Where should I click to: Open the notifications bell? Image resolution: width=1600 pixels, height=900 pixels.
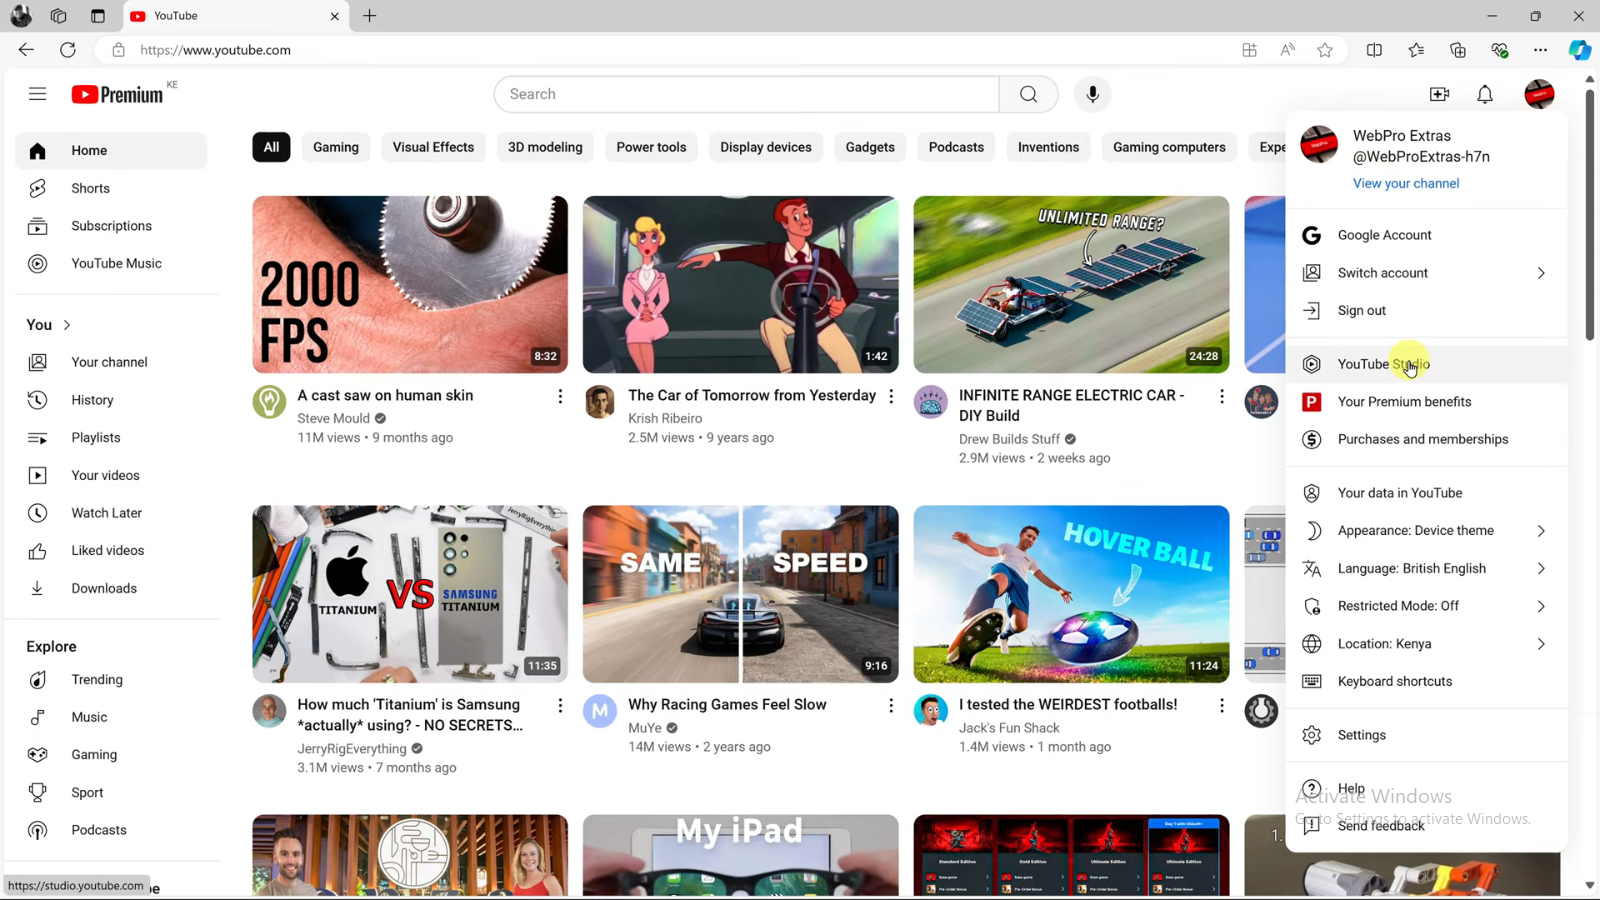pos(1485,94)
